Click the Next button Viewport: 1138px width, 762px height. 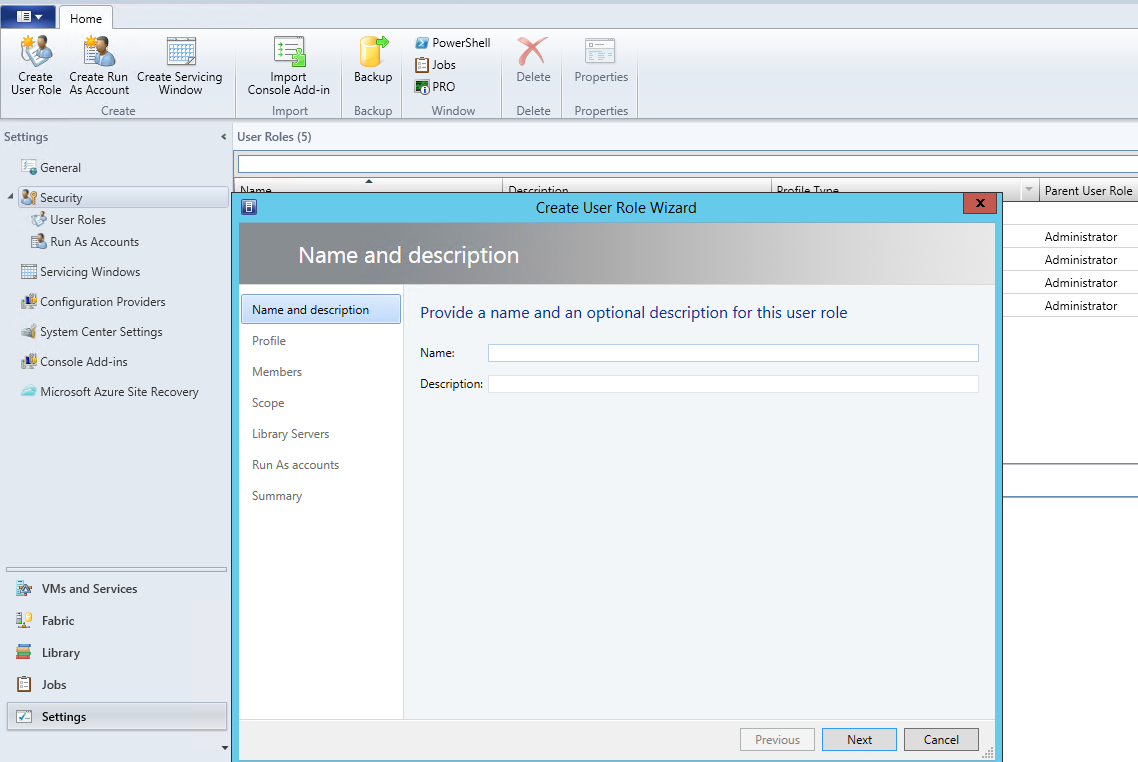pyautogui.click(x=859, y=740)
